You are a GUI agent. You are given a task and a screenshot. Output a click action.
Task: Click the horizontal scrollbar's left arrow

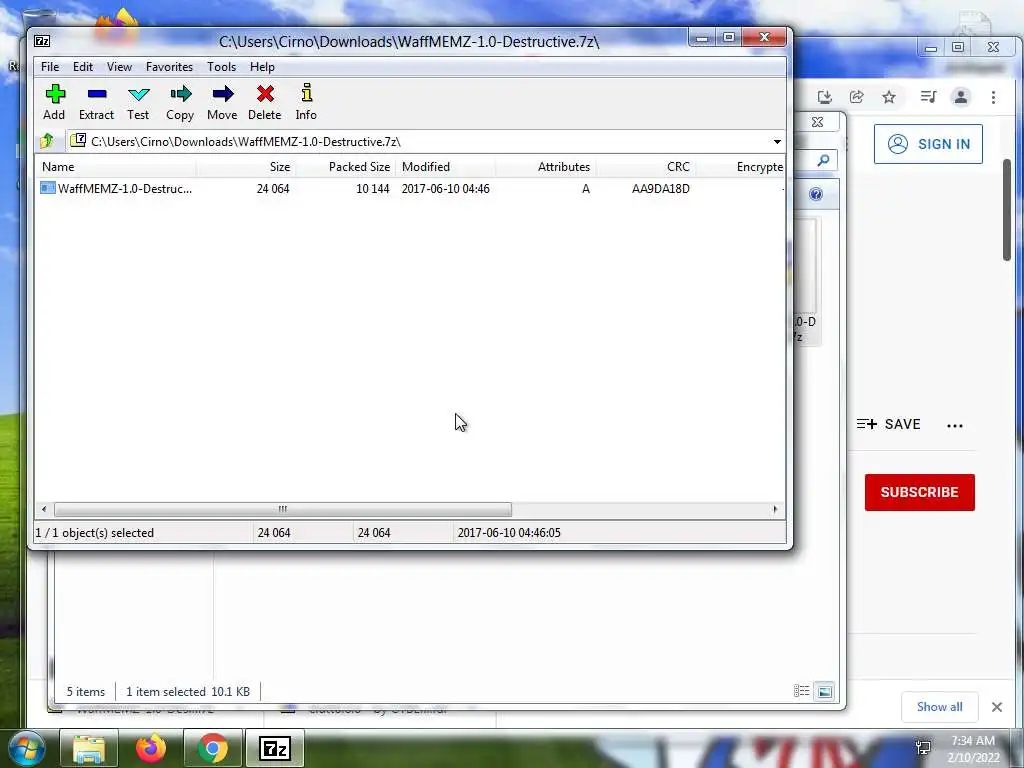pos(44,509)
